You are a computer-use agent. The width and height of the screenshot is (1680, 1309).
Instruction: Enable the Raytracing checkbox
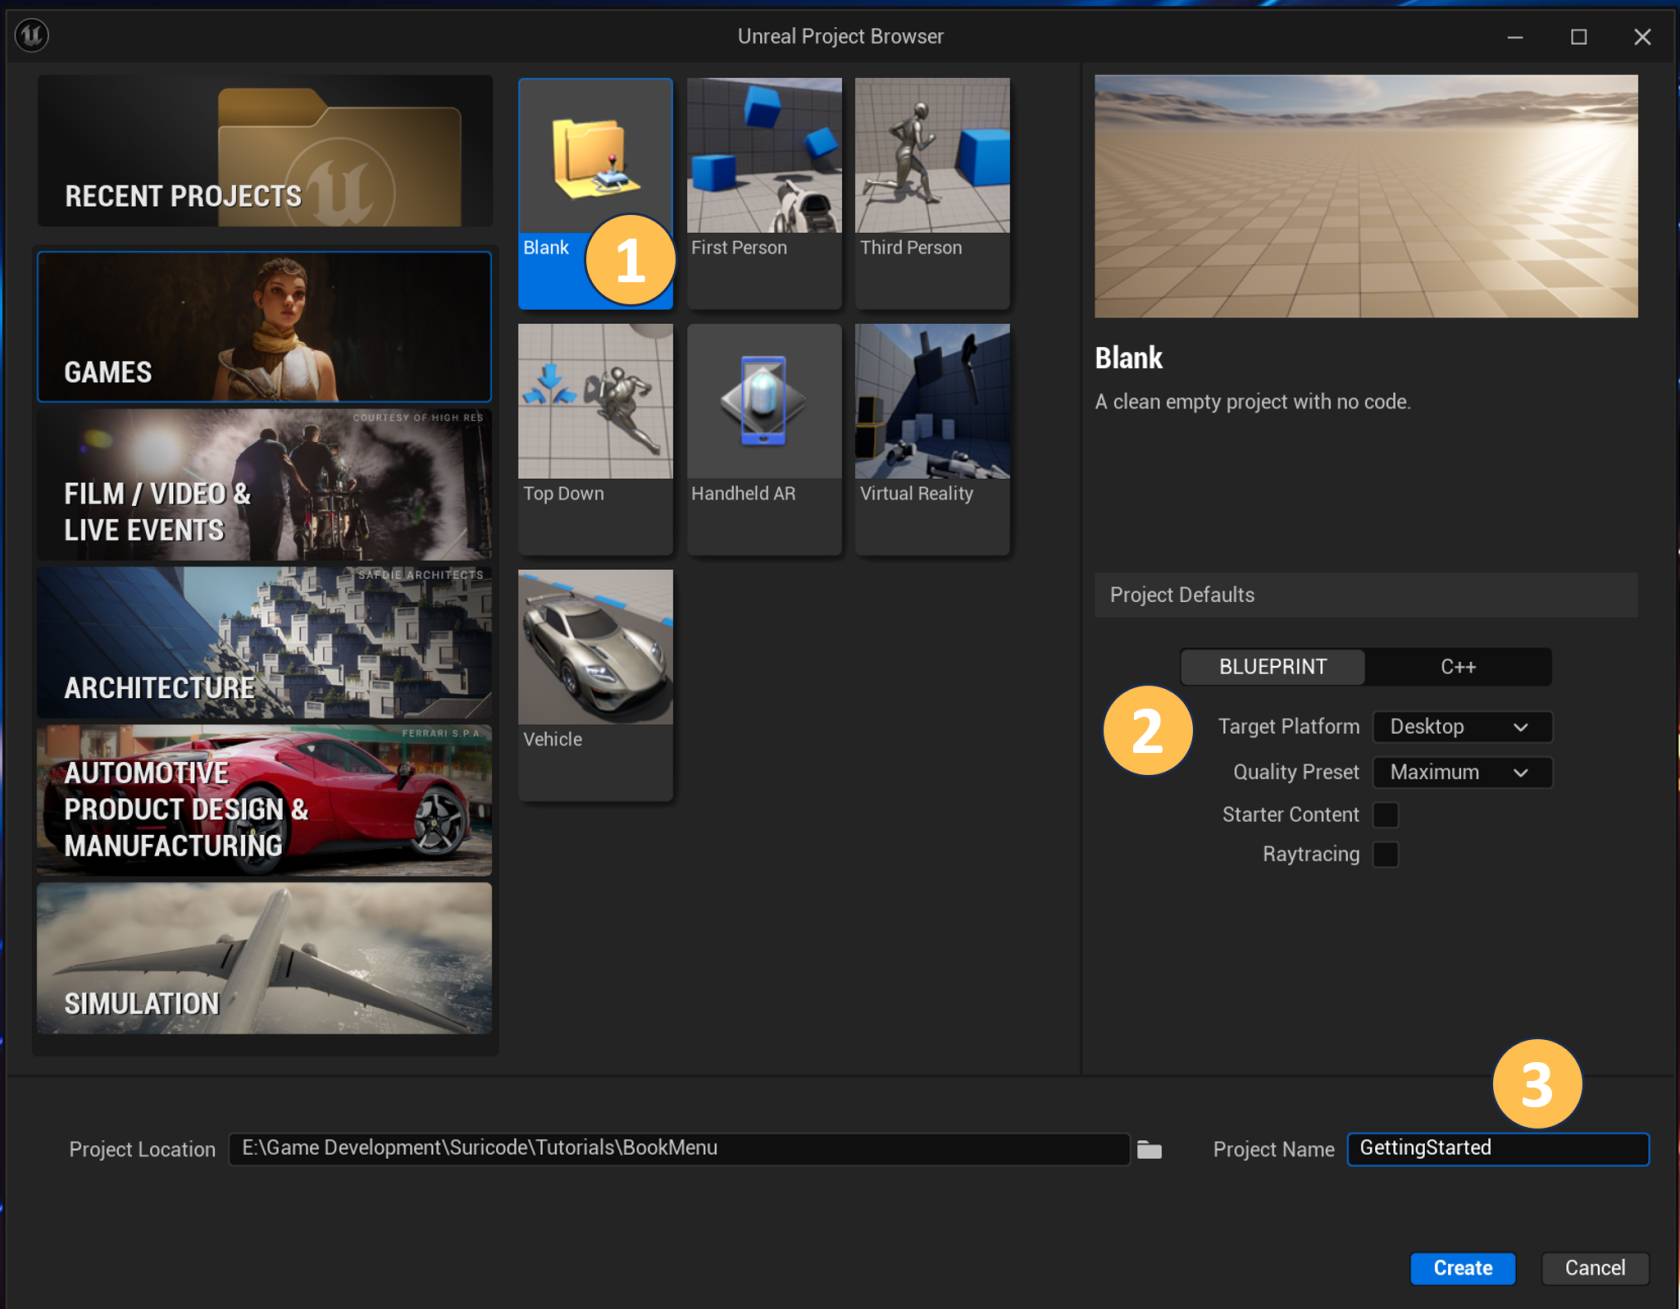(1386, 855)
